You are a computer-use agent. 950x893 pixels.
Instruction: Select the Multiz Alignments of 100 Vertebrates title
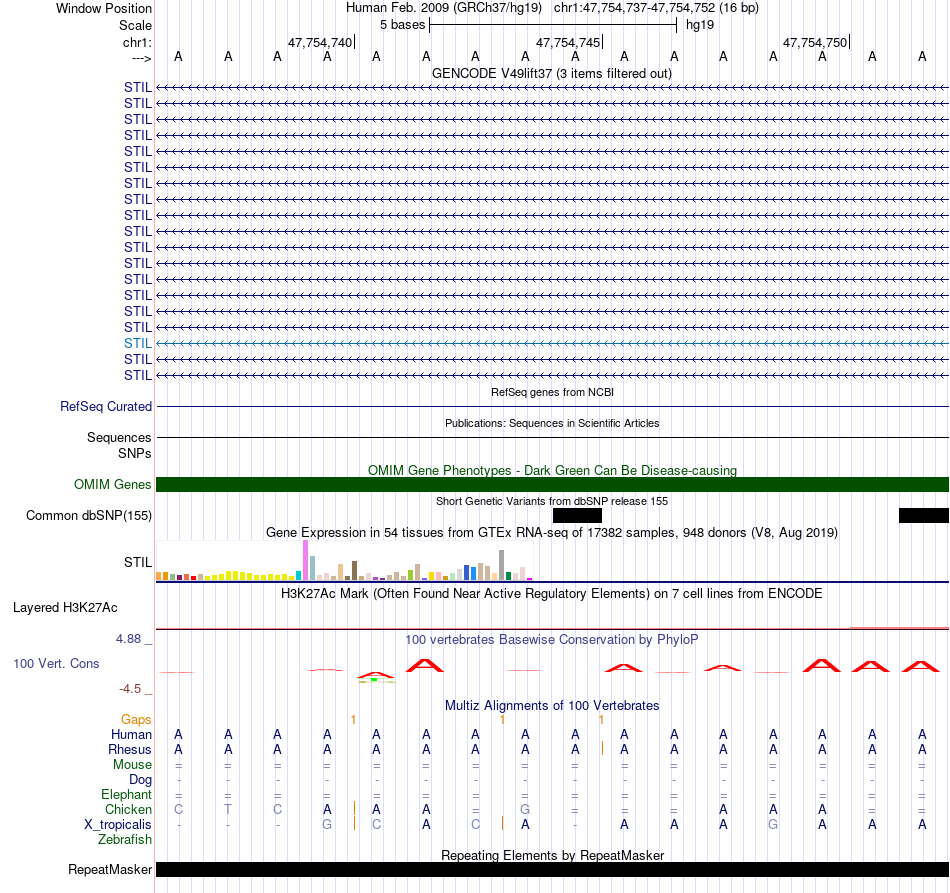point(552,705)
